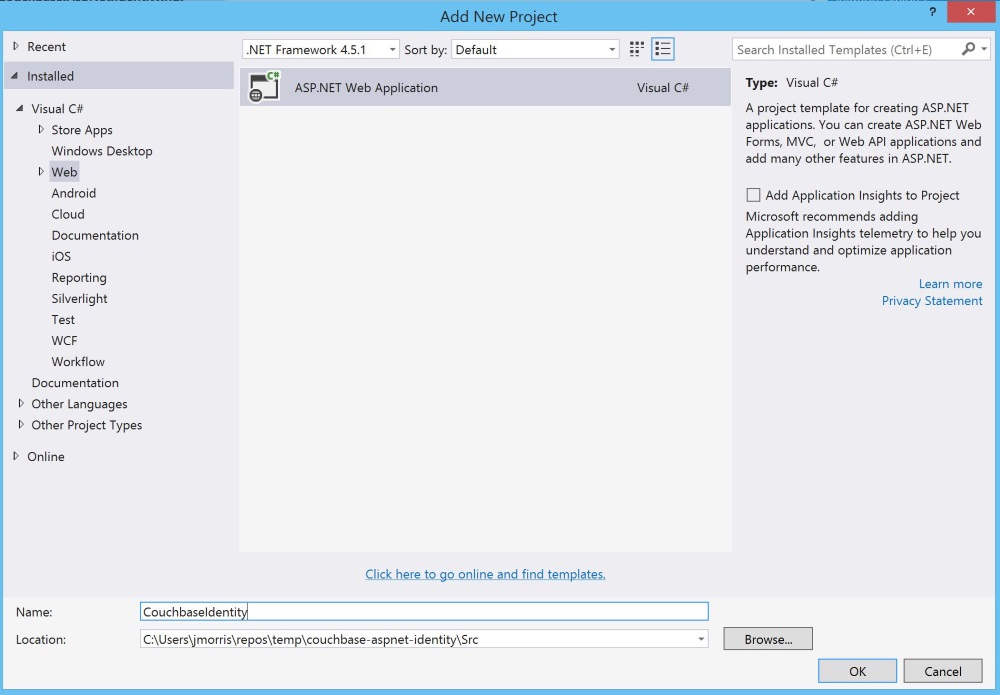Click the Installed label
The image size is (1000, 695).
point(50,76)
